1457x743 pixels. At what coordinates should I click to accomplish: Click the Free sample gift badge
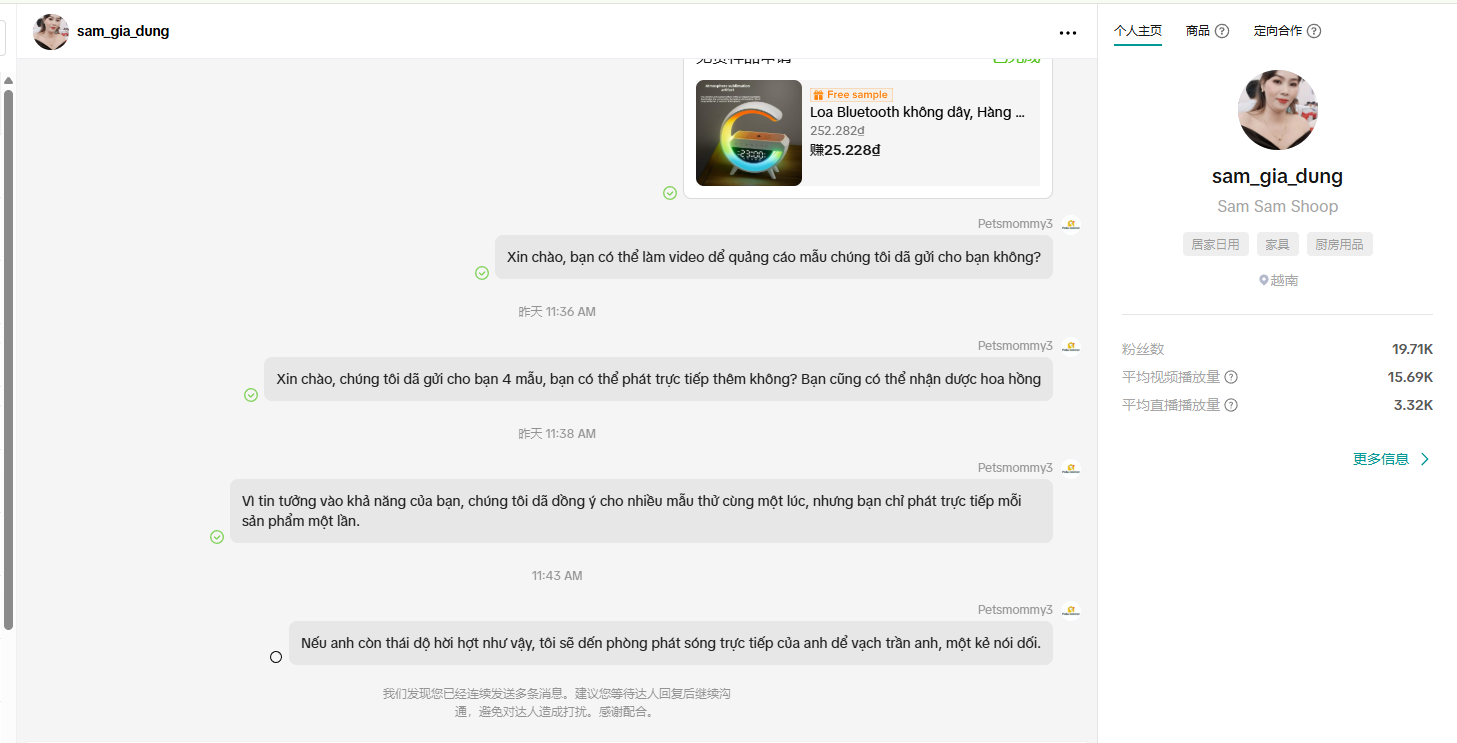tap(851, 95)
